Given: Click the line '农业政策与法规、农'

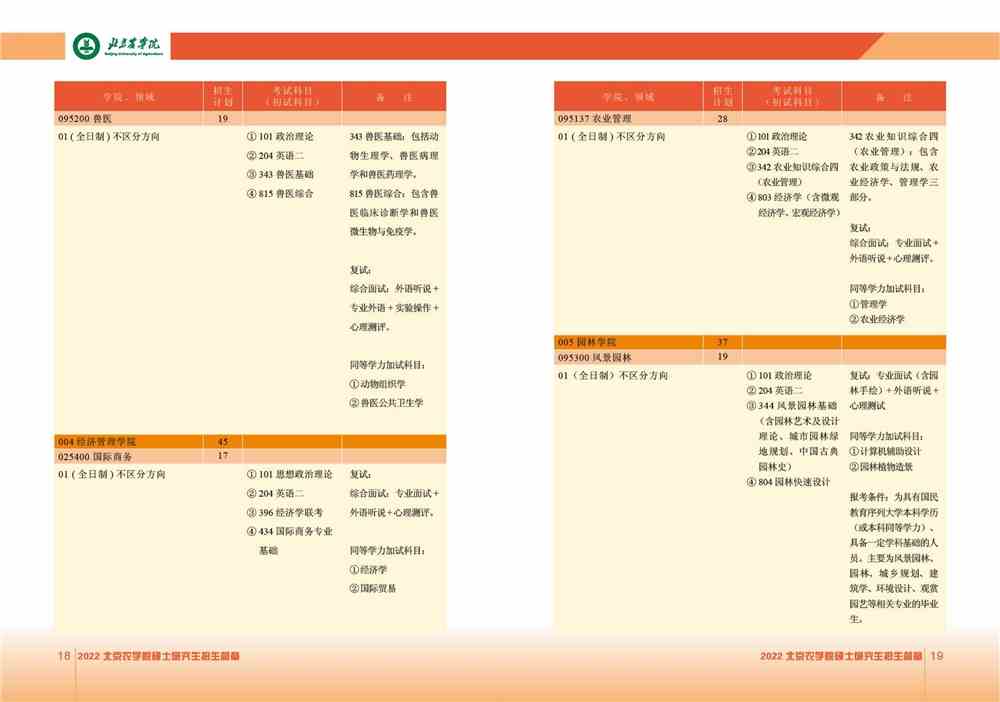Looking at the screenshot, I should pyautogui.click(x=893, y=167).
